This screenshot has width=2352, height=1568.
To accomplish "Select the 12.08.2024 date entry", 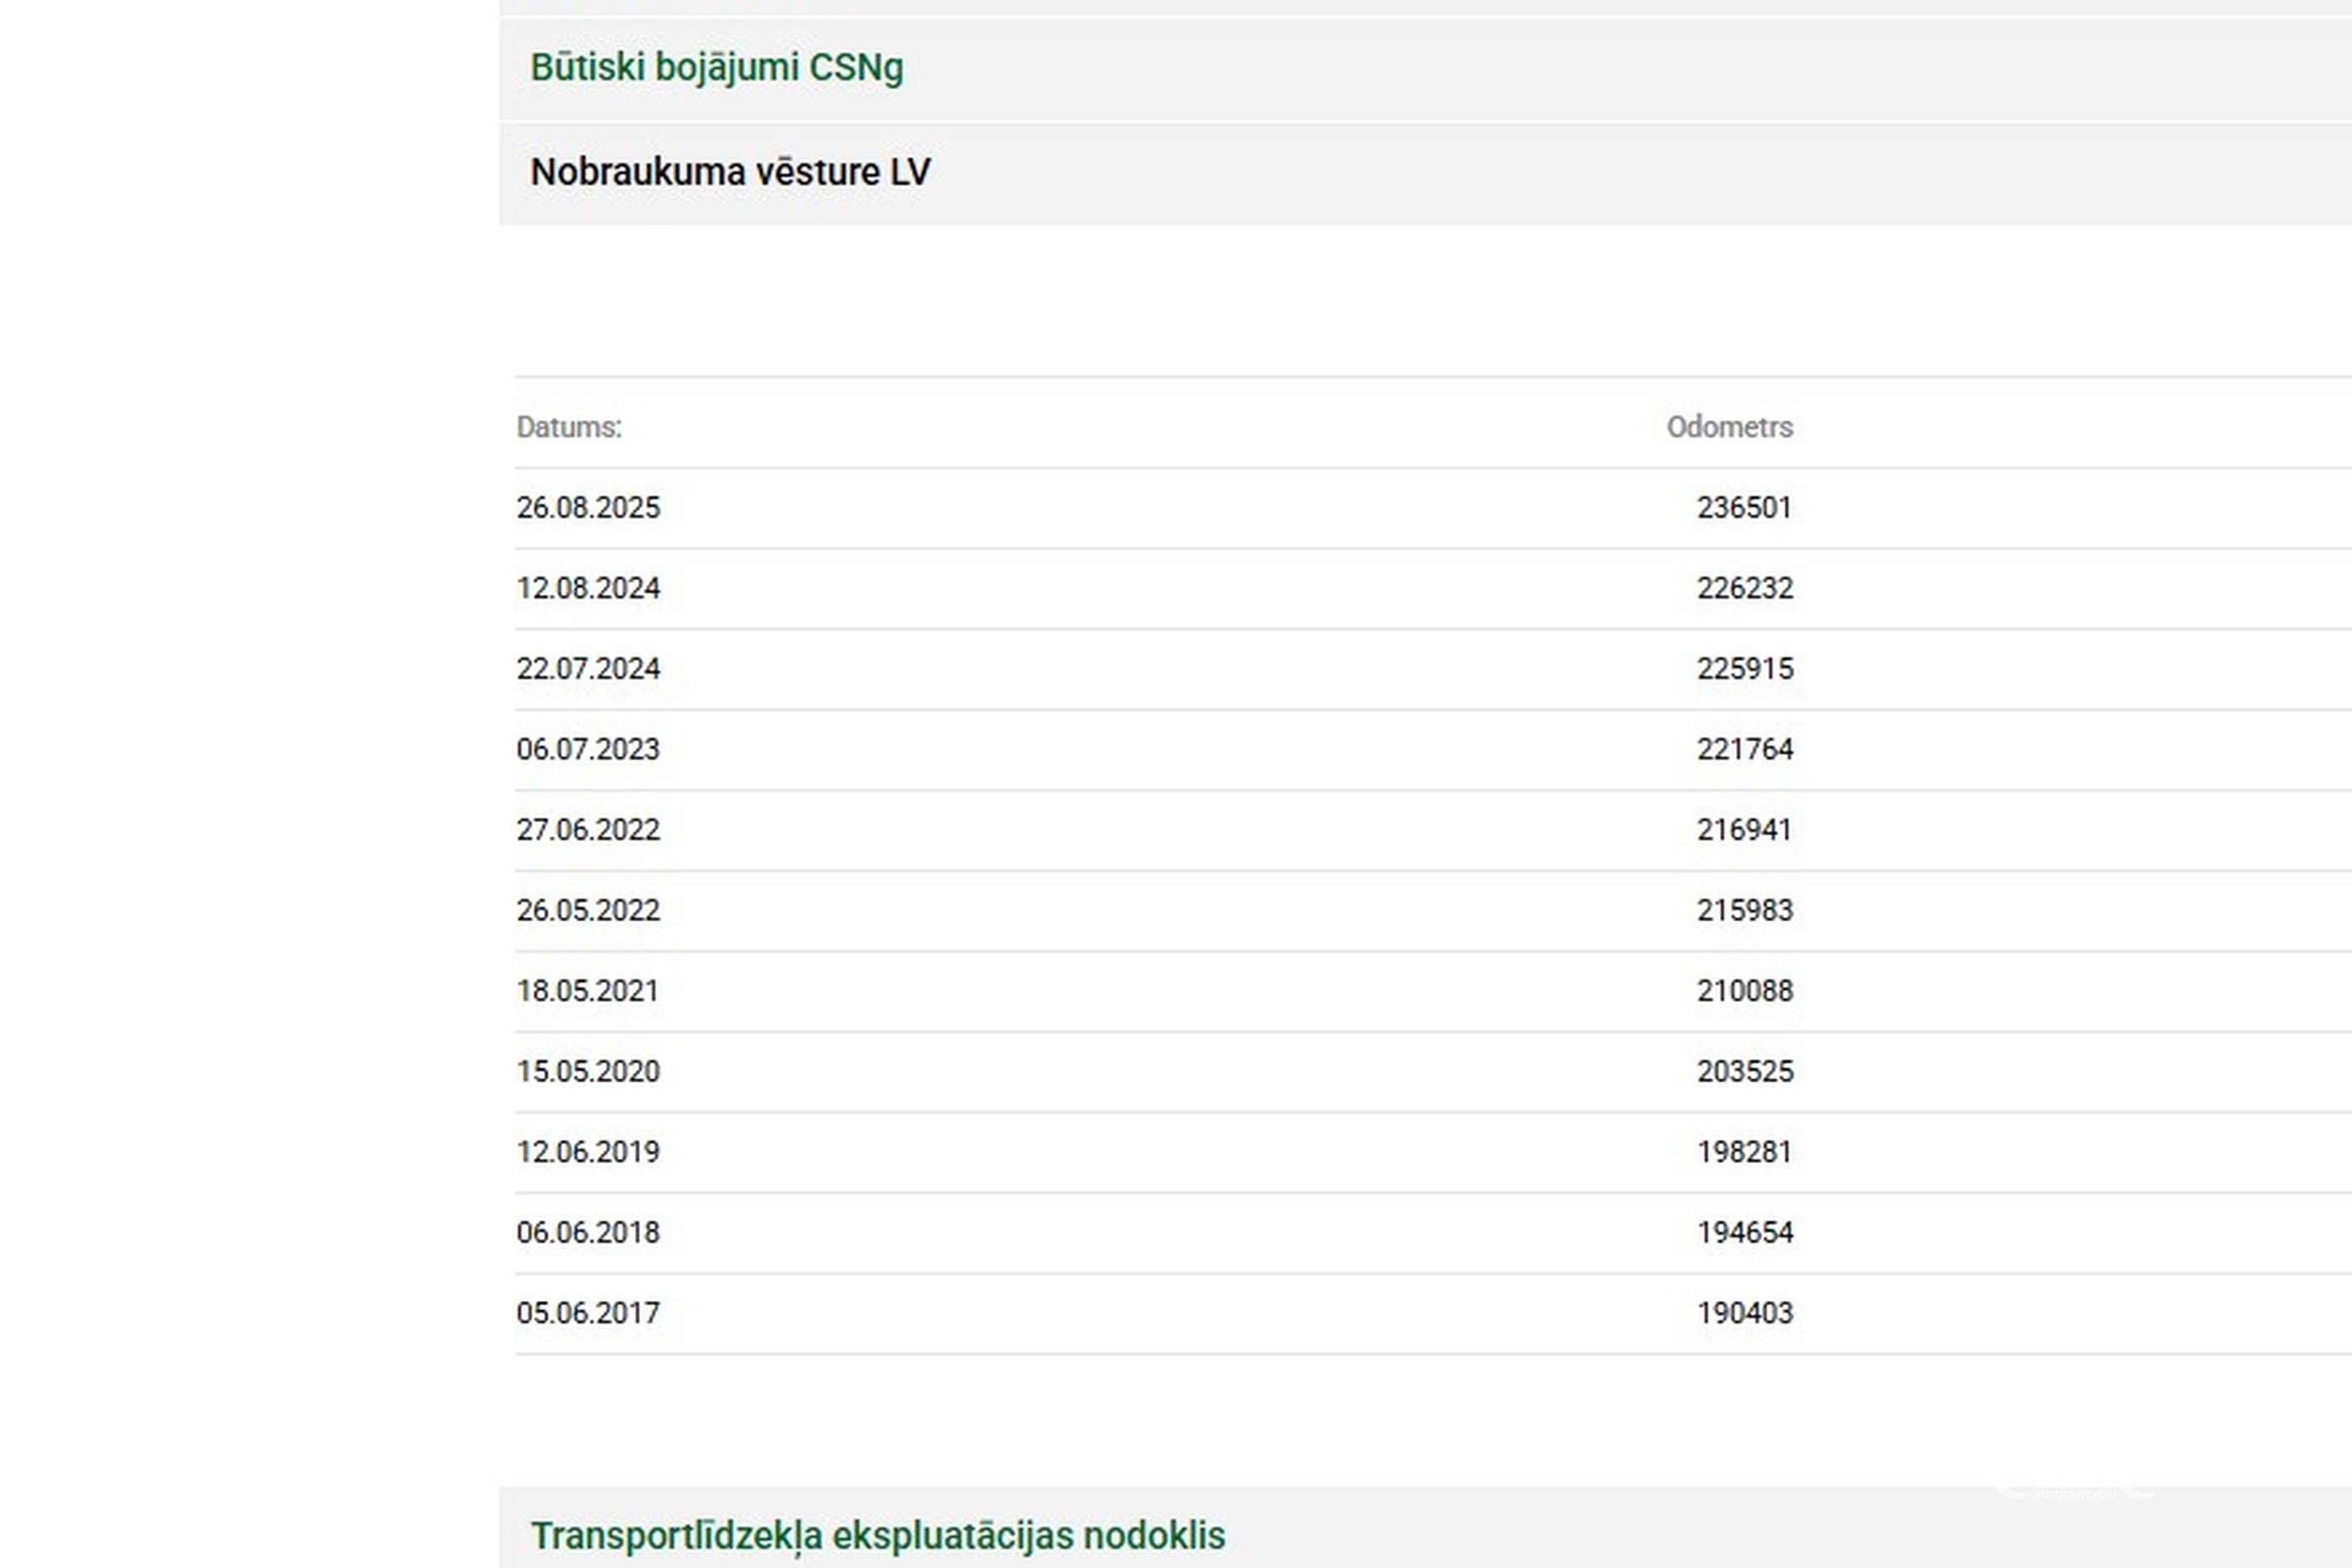I will click(x=588, y=588).
